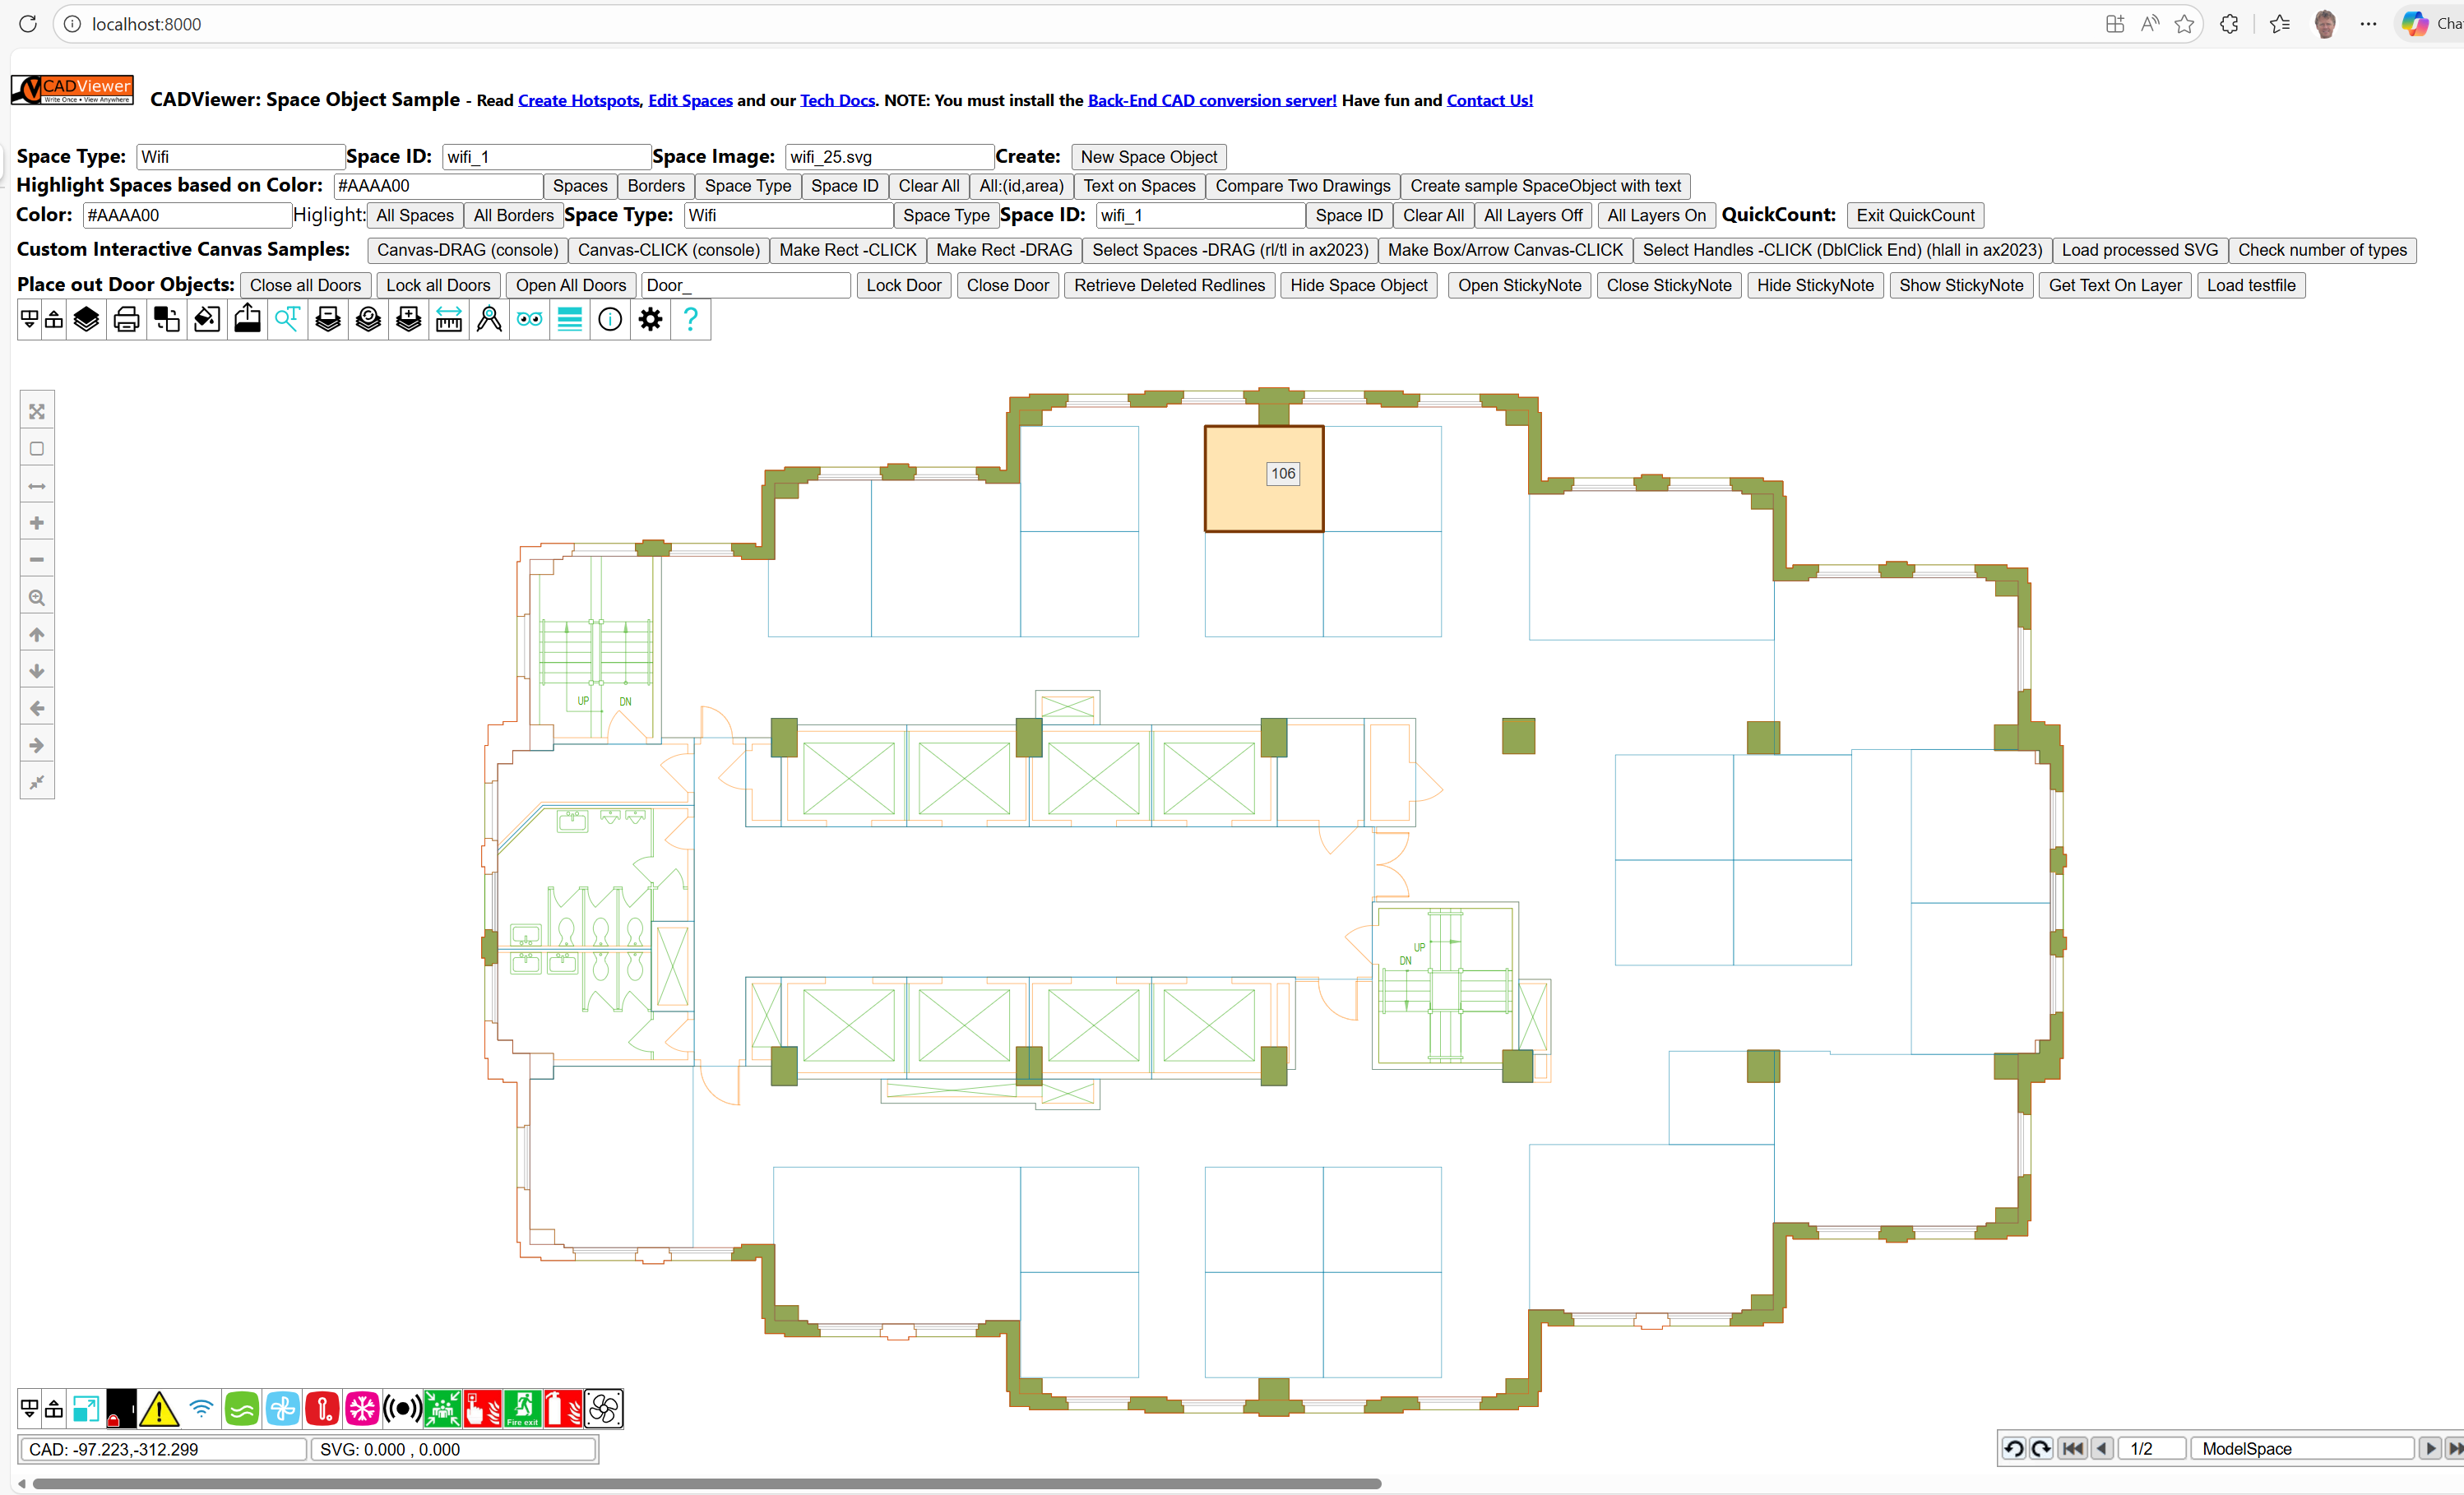The image size is (2464, 1495).
Task: Click the zoom in plus icon
Action: [37, 523]
